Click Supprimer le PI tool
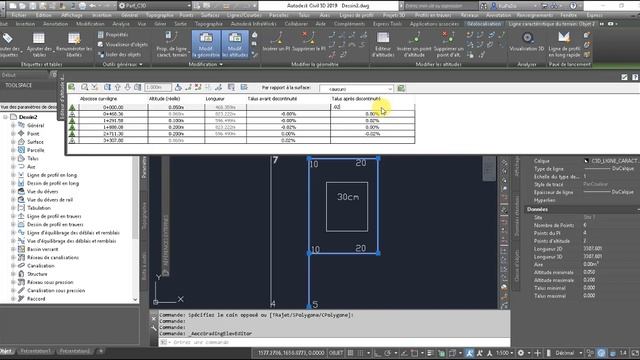The image size is (640, 360). [x=309, y=42]
